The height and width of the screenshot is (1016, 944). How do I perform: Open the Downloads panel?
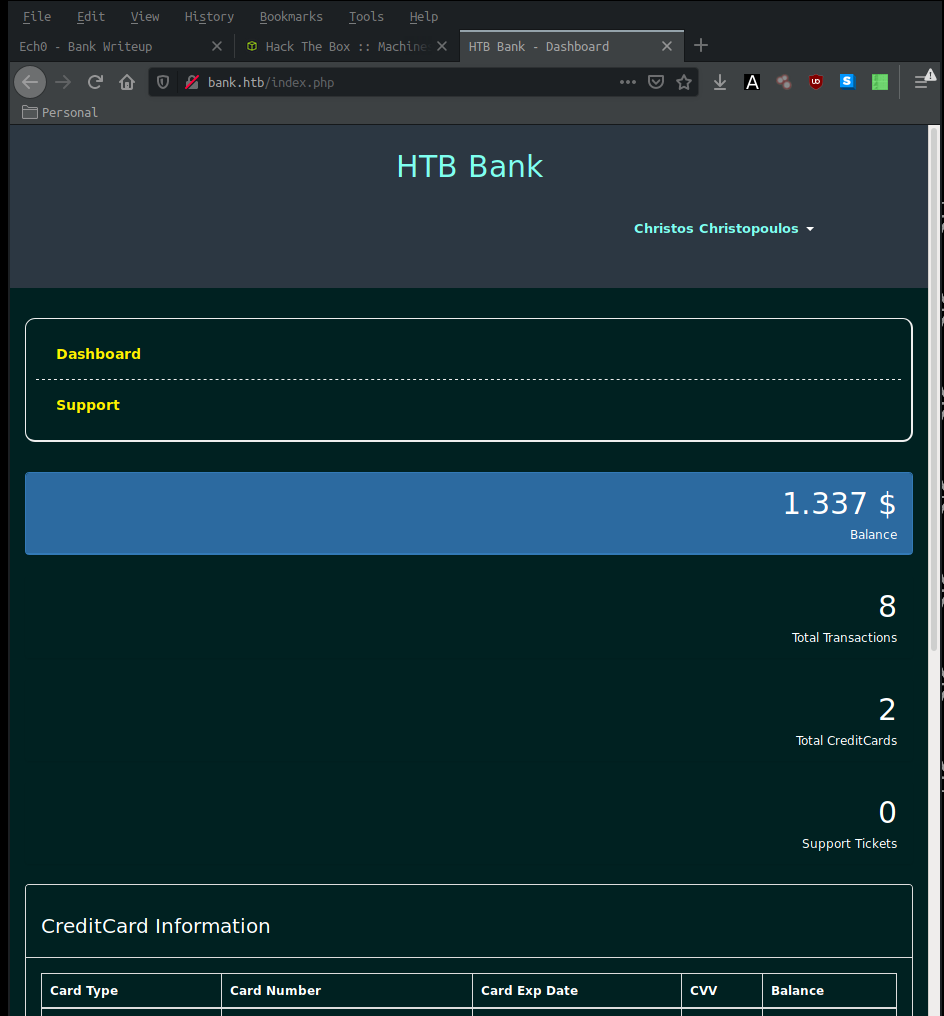pyautogui.click(x=720, y=82)
